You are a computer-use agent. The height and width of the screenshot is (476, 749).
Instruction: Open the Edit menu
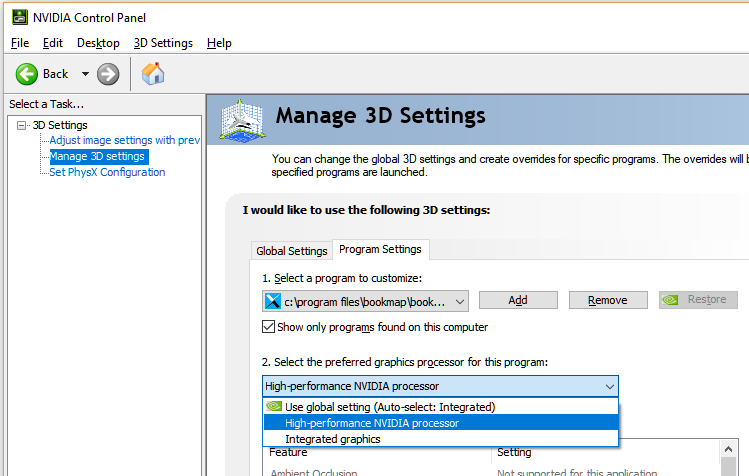[53, 43]
